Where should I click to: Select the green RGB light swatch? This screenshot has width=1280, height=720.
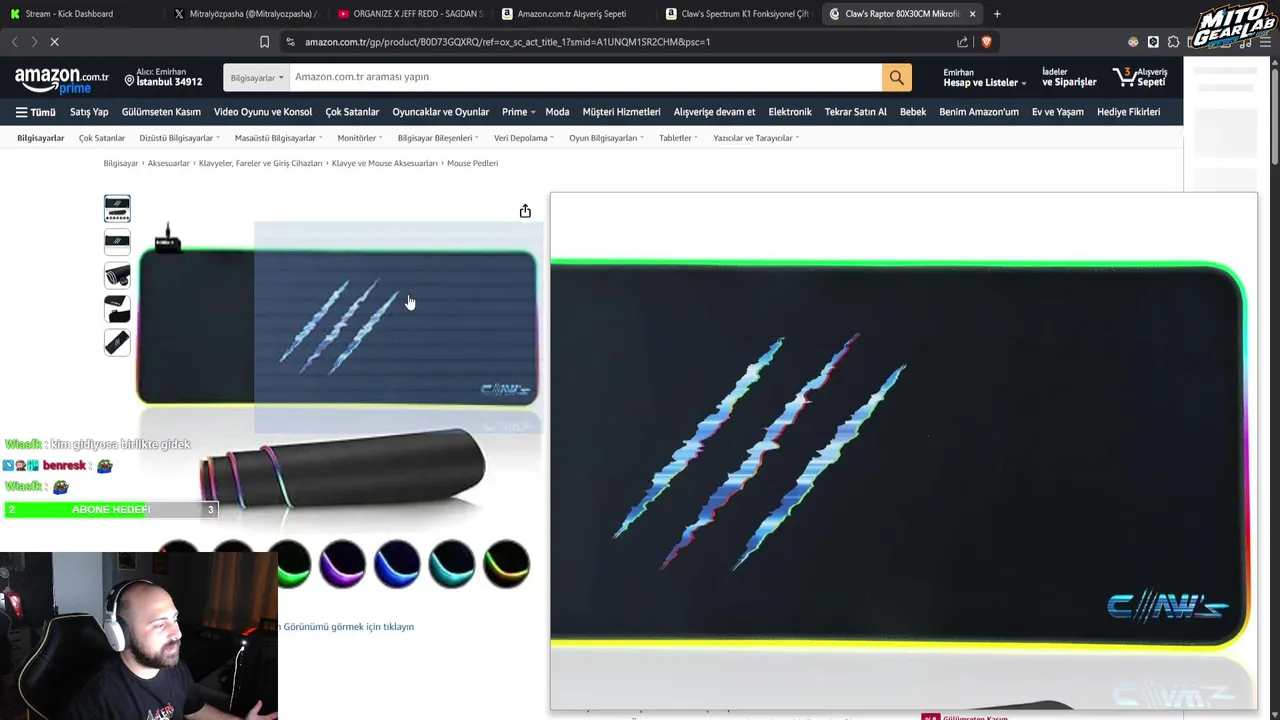pyautogui.click(x=289, y=564)
